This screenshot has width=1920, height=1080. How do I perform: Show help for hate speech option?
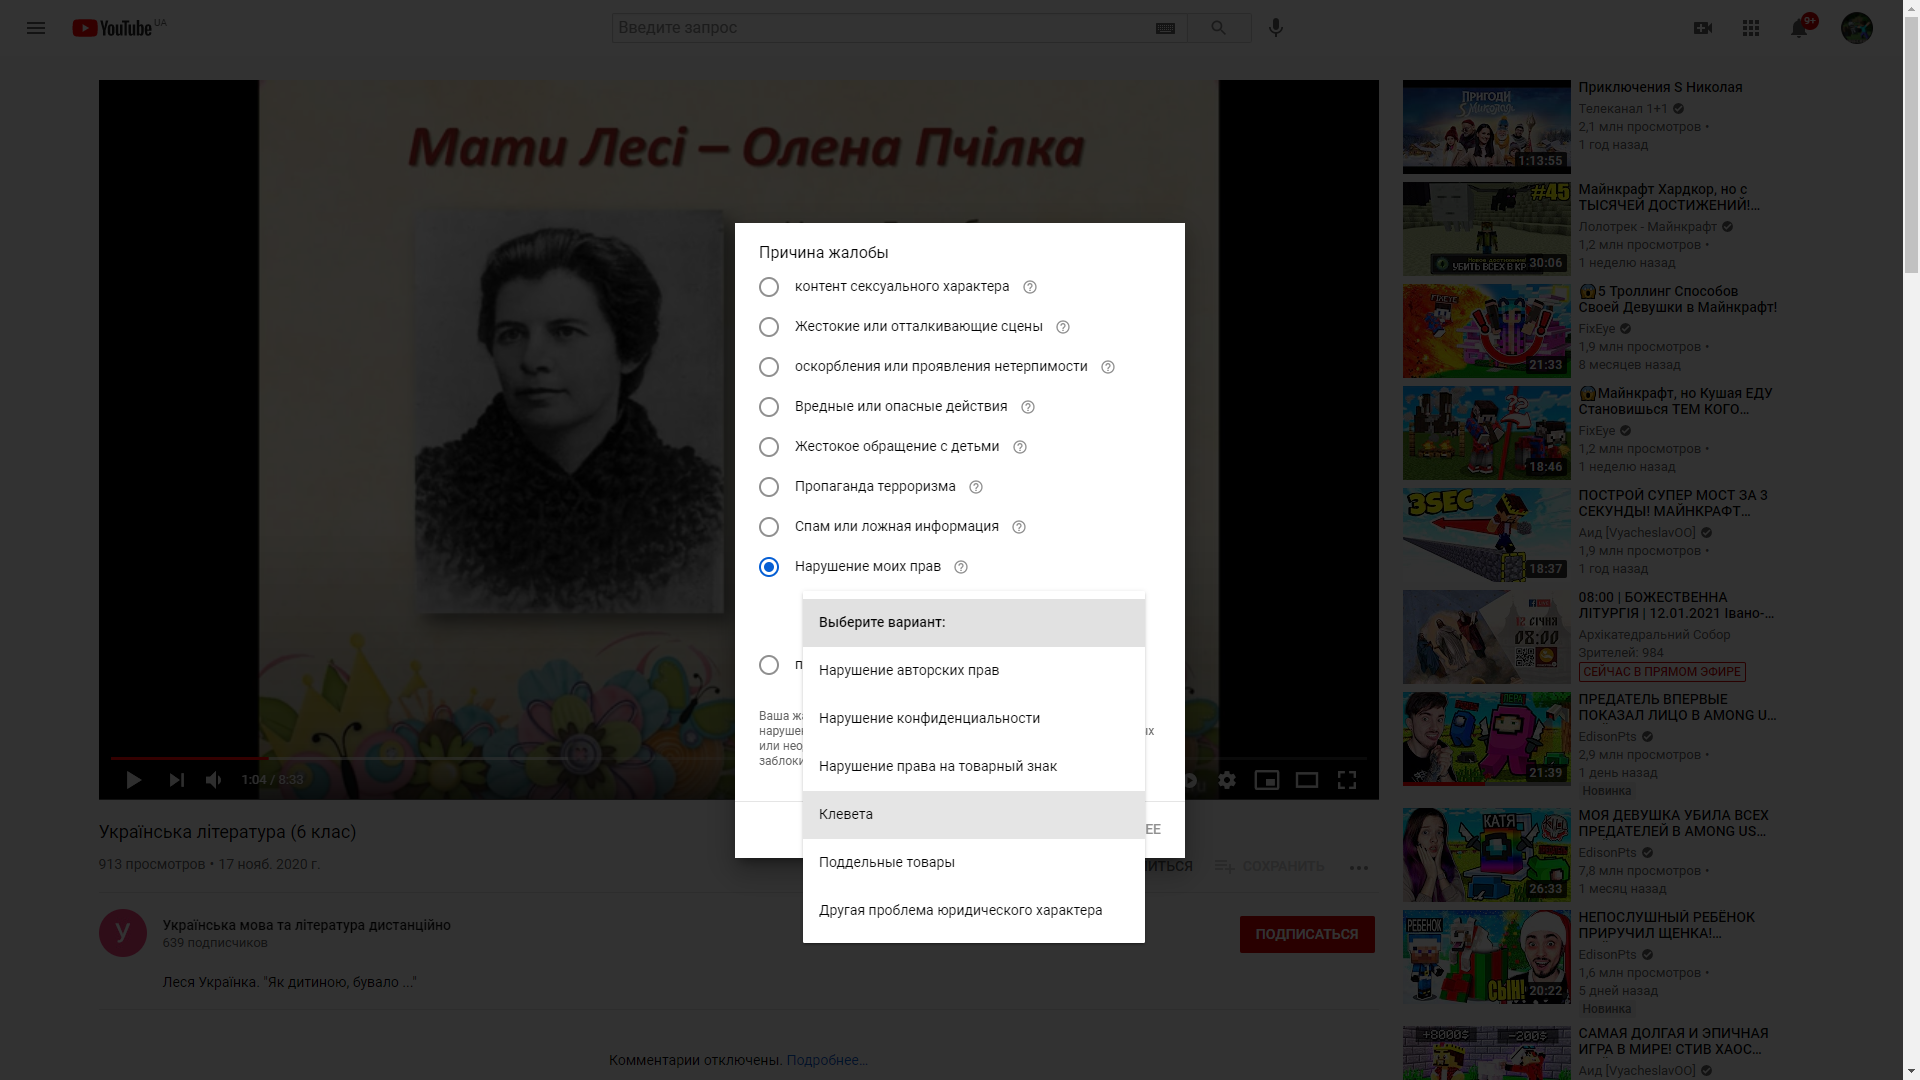pyautogui.click(x=1108, y=367)
